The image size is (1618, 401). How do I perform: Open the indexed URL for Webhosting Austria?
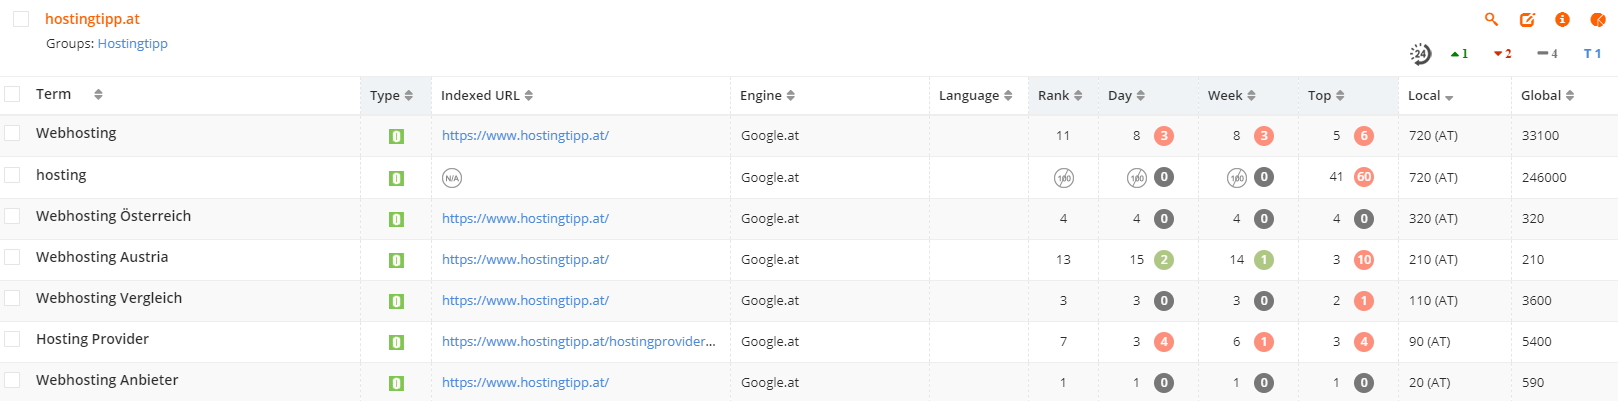point(525,260)
